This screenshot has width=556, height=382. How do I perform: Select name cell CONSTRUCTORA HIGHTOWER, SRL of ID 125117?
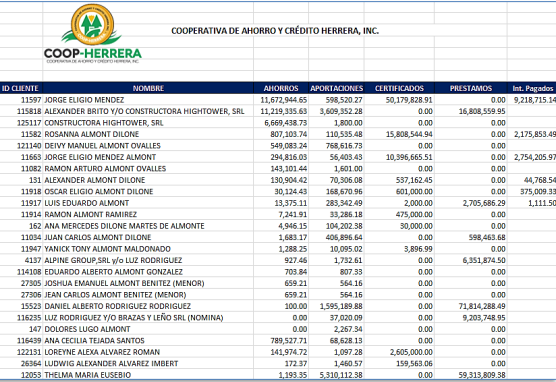(x=148, y=123)
